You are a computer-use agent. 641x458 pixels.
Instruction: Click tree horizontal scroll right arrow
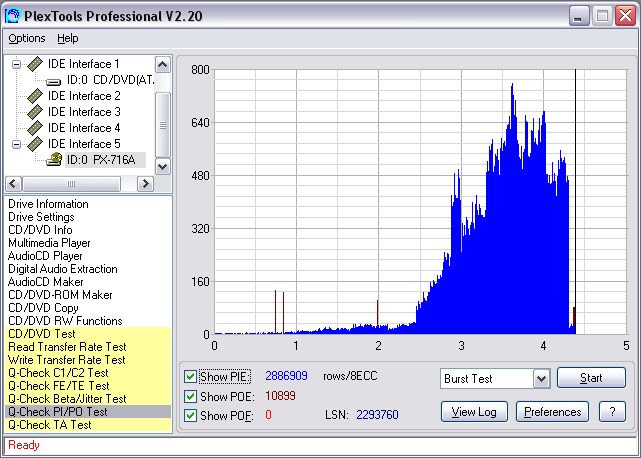point(146,184)
